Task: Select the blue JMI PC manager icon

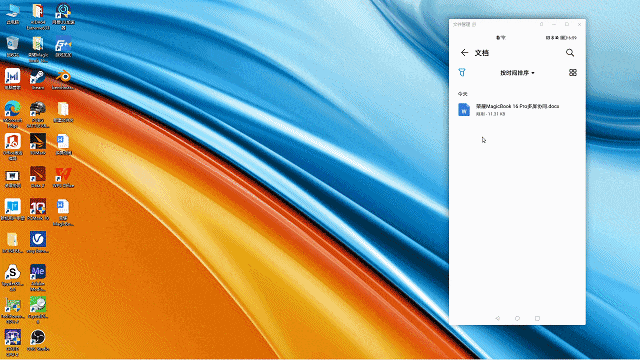Action: pos(13,80)
